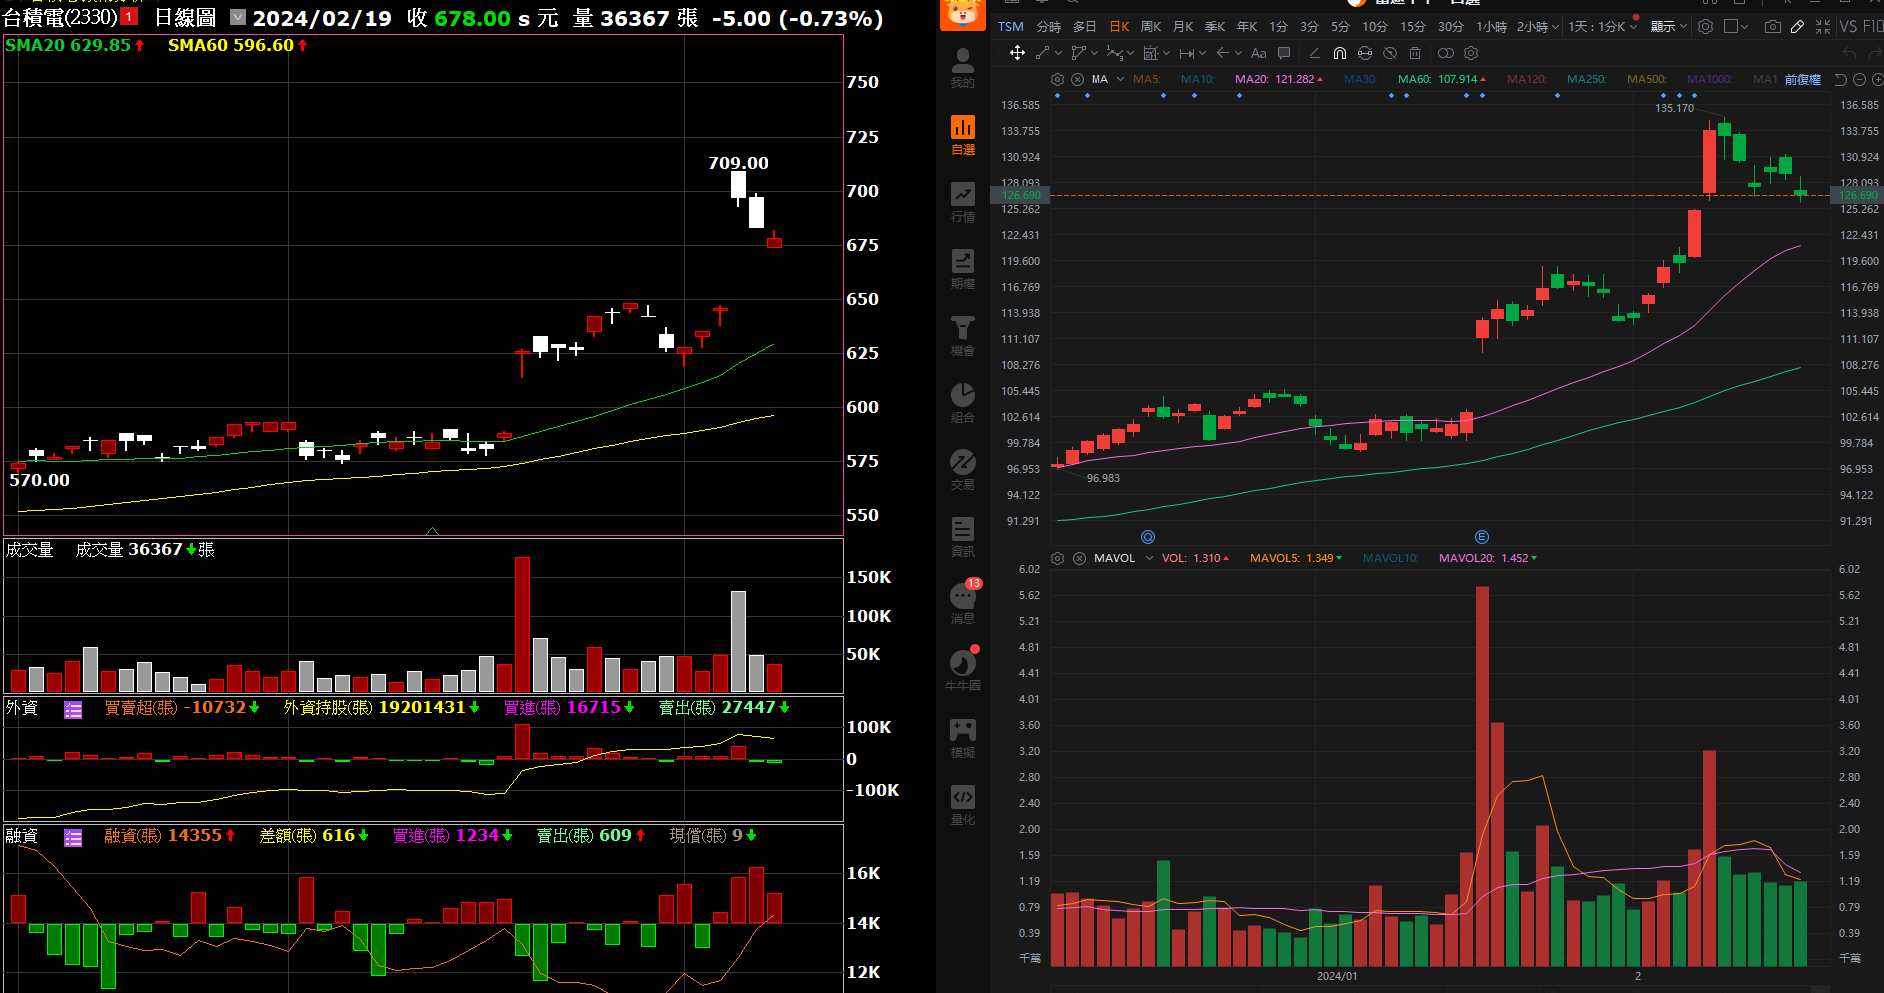Switch to 分時 intraday tab
The height and width of the screenshot is (993, 1884).
[x=1049, y=27]
